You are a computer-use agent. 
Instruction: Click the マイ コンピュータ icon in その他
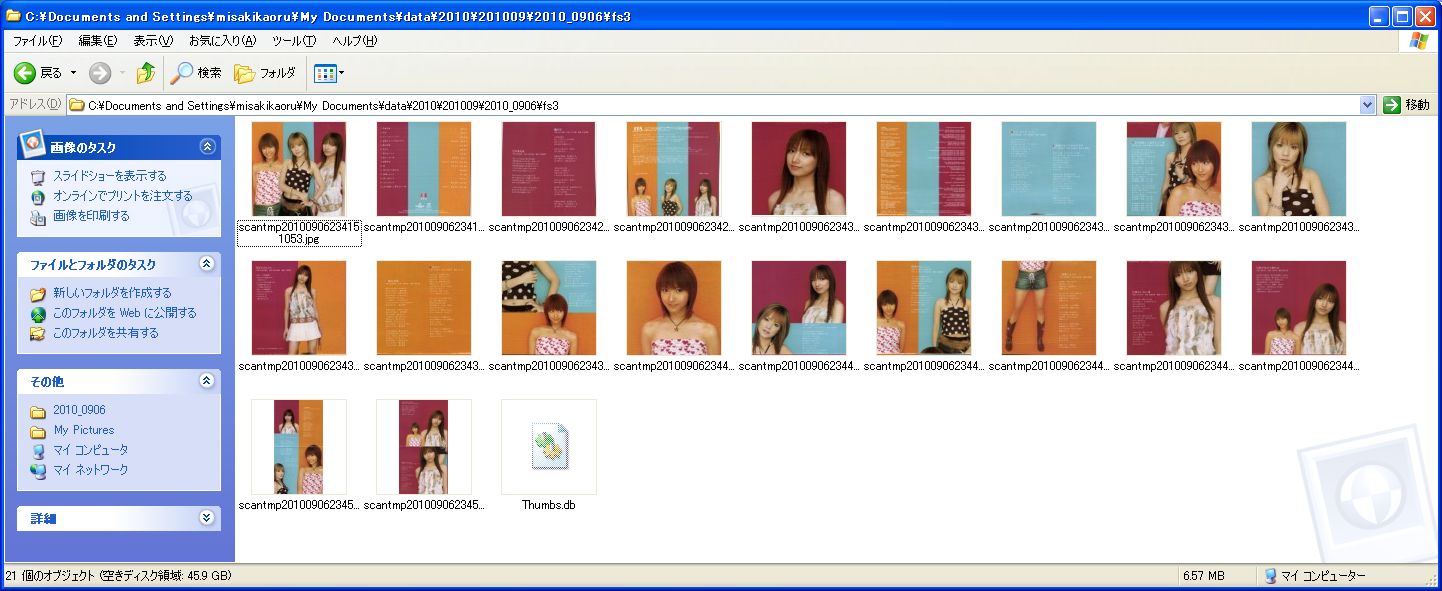tap(38, 451)
